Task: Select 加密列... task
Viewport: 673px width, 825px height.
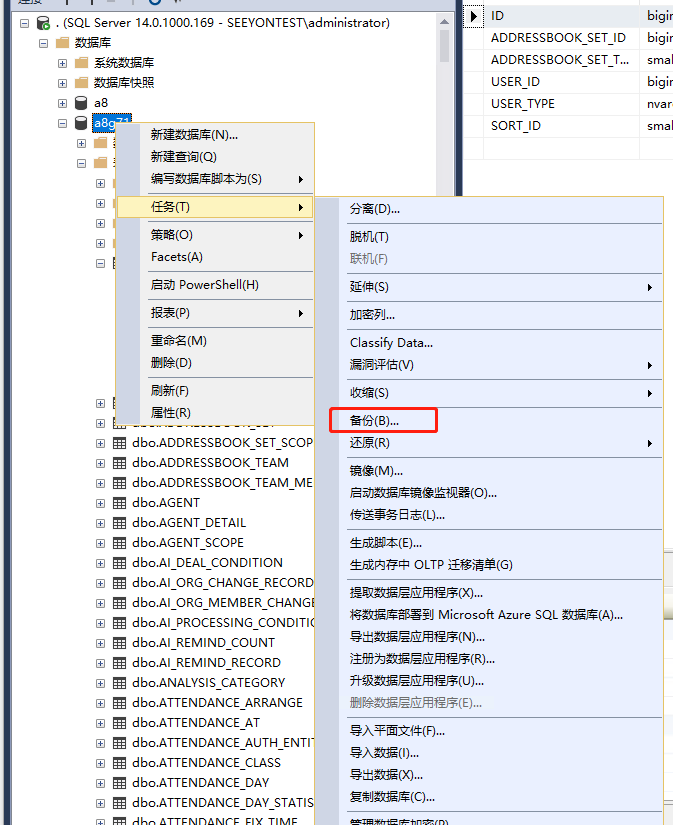Action: [489, 315]
